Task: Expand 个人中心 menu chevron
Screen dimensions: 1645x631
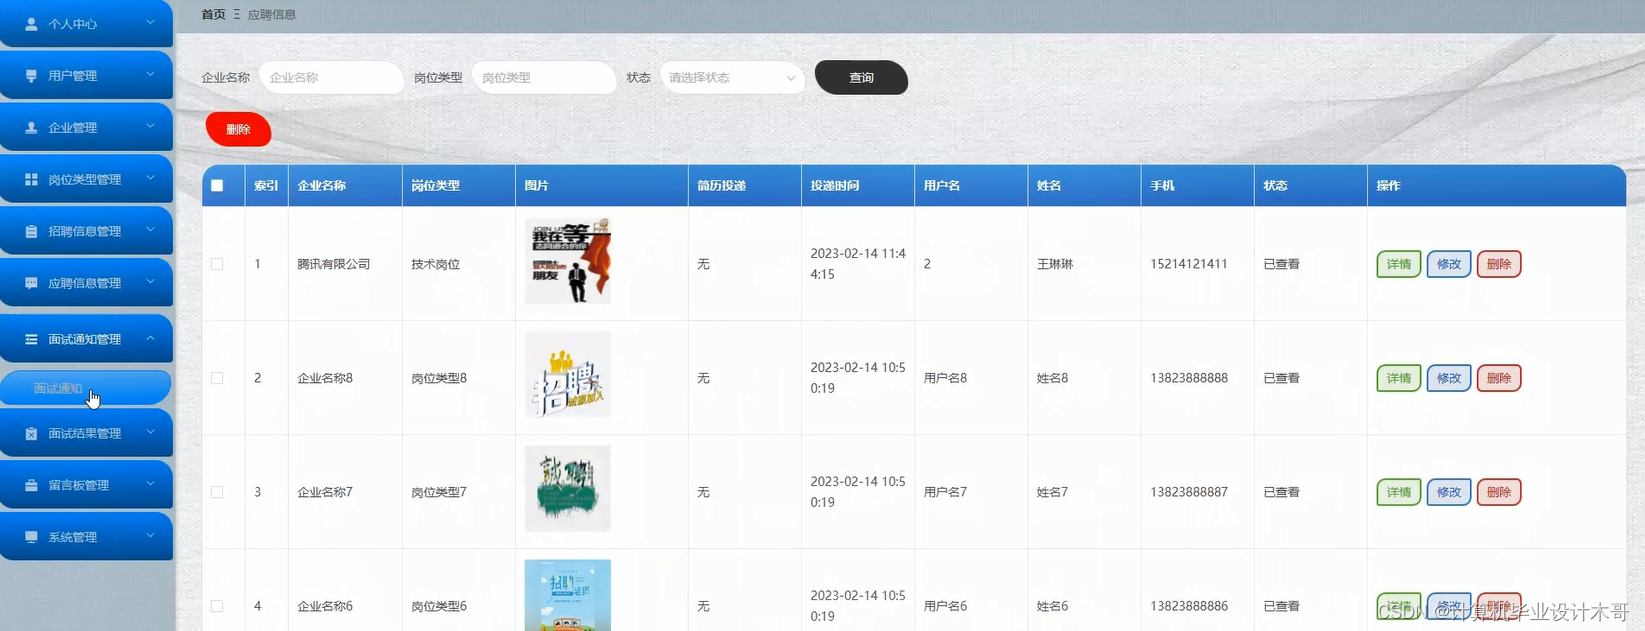Action: [x=150, y=22]
